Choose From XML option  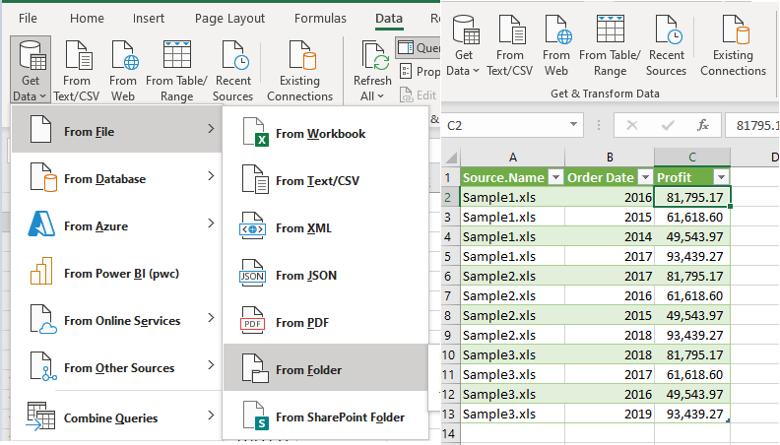pyautogui.click(x=326, y=227)
